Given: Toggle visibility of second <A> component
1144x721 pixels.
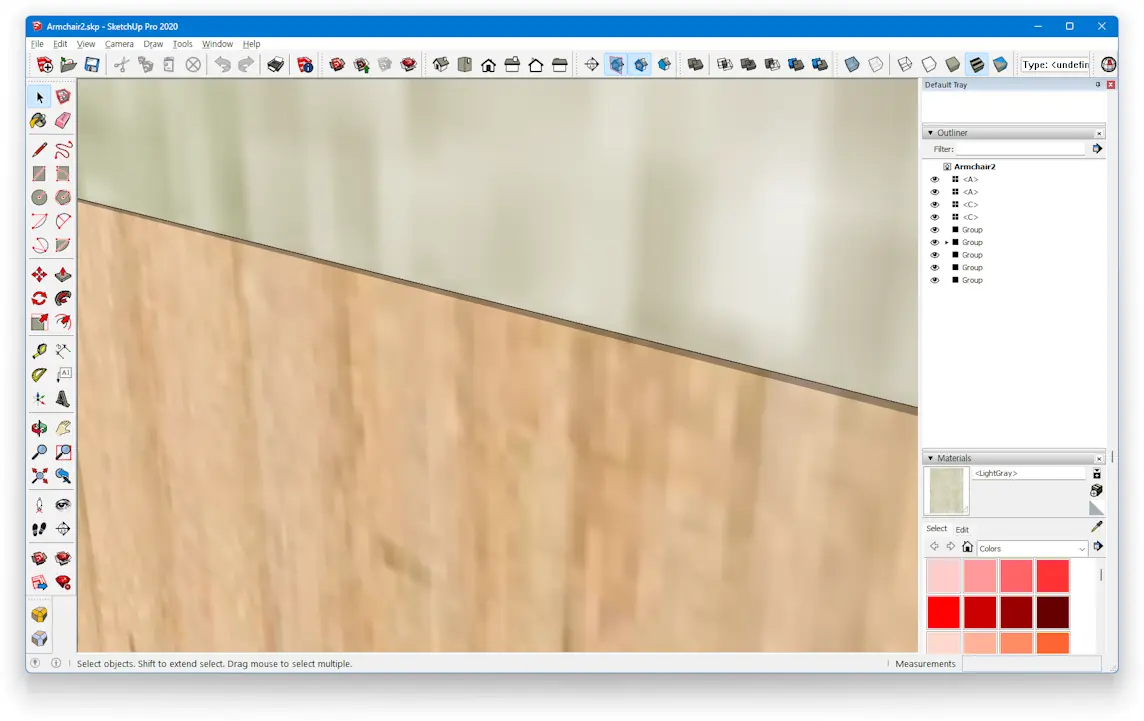Looking at the screenshot, I should pyautogui.click(x=935, y=192).
